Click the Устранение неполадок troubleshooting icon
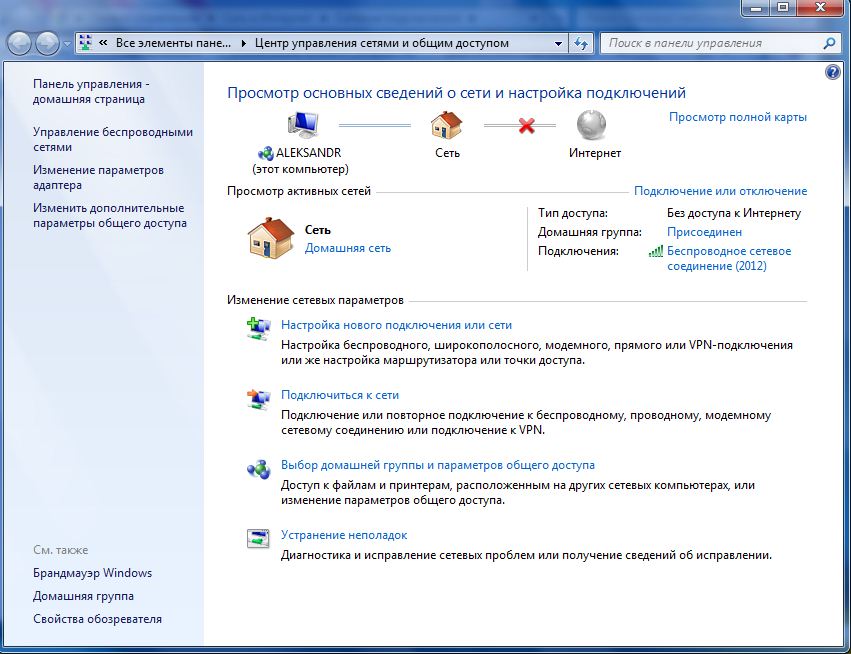The width and height of the screenshot is (851, 654). (x=258, y=538)
